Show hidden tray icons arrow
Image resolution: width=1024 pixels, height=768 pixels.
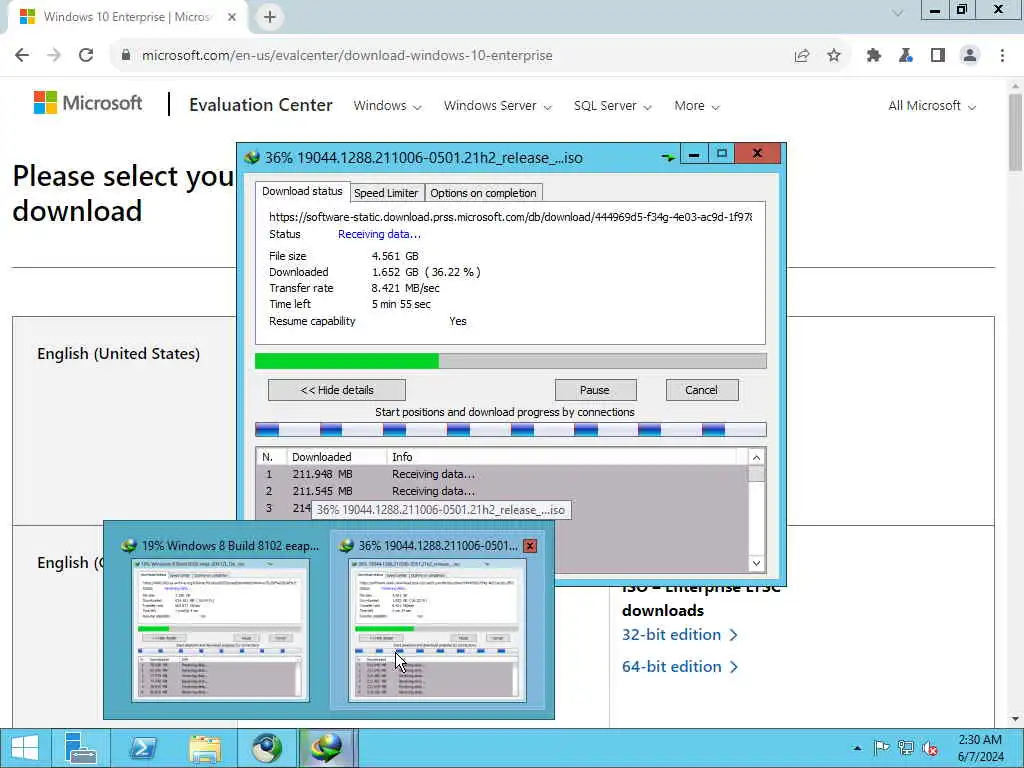tap(857, 748)
